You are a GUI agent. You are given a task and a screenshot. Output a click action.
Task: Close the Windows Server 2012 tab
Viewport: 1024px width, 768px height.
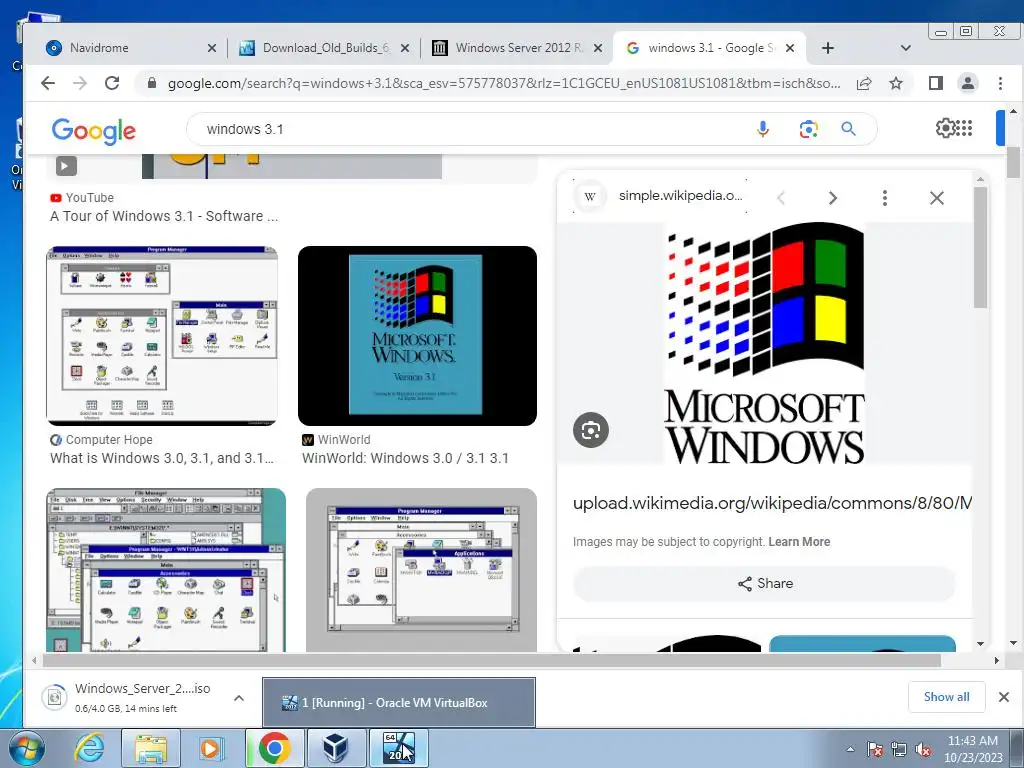pos(598,48)
